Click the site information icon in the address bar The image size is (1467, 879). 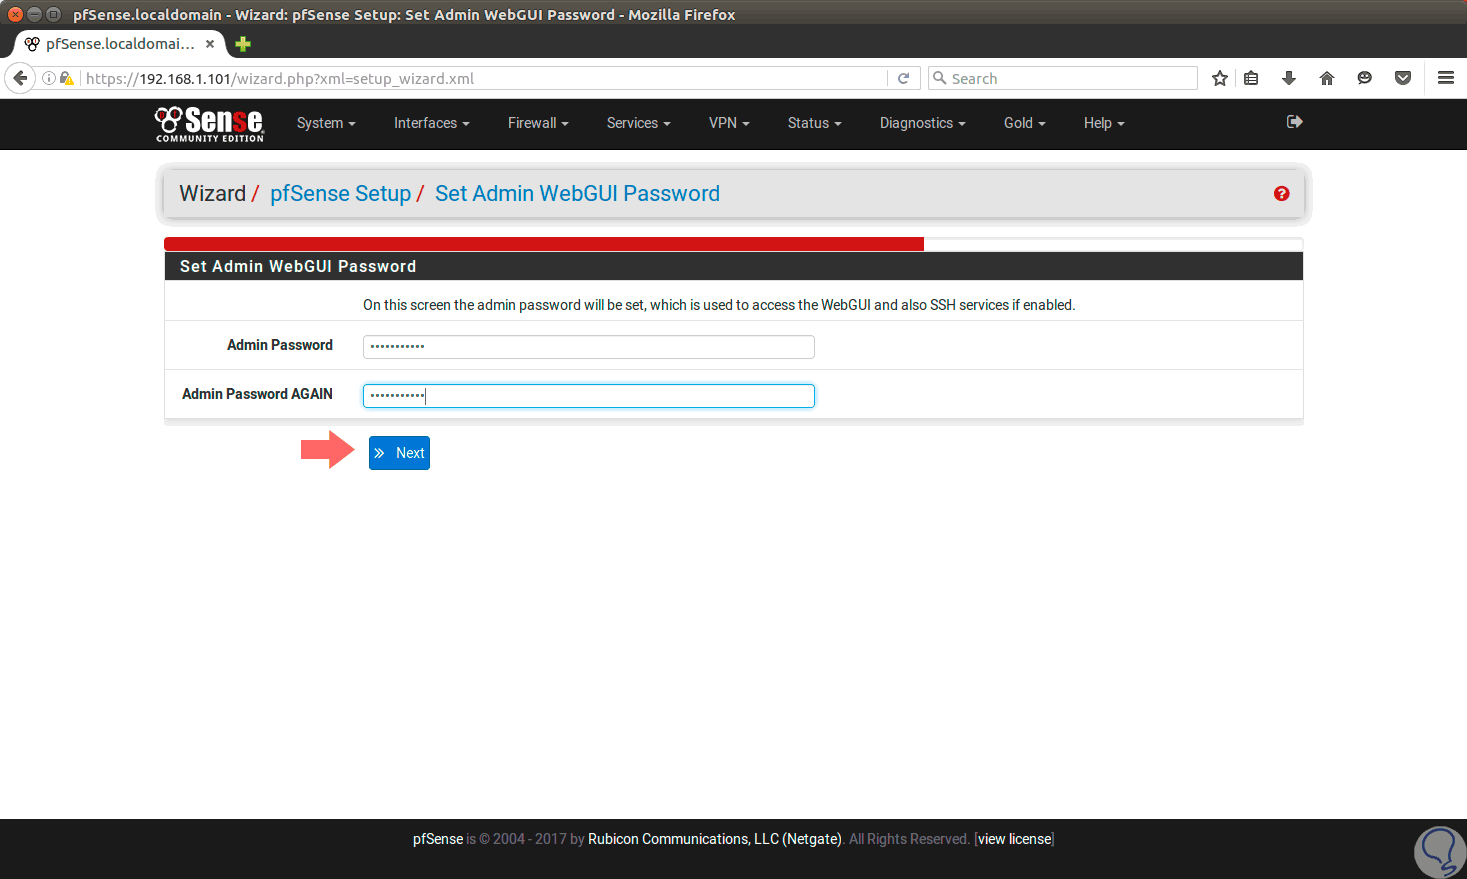pyautogui.click(x=48, y=78)
